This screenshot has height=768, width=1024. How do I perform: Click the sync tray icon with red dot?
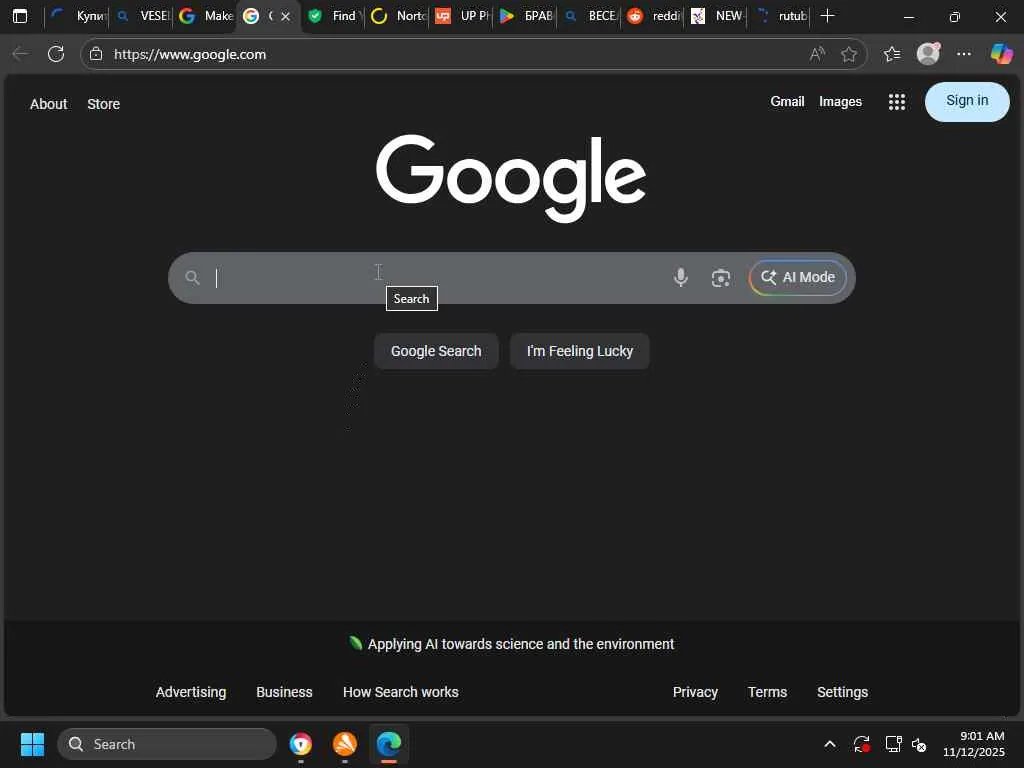861,744
